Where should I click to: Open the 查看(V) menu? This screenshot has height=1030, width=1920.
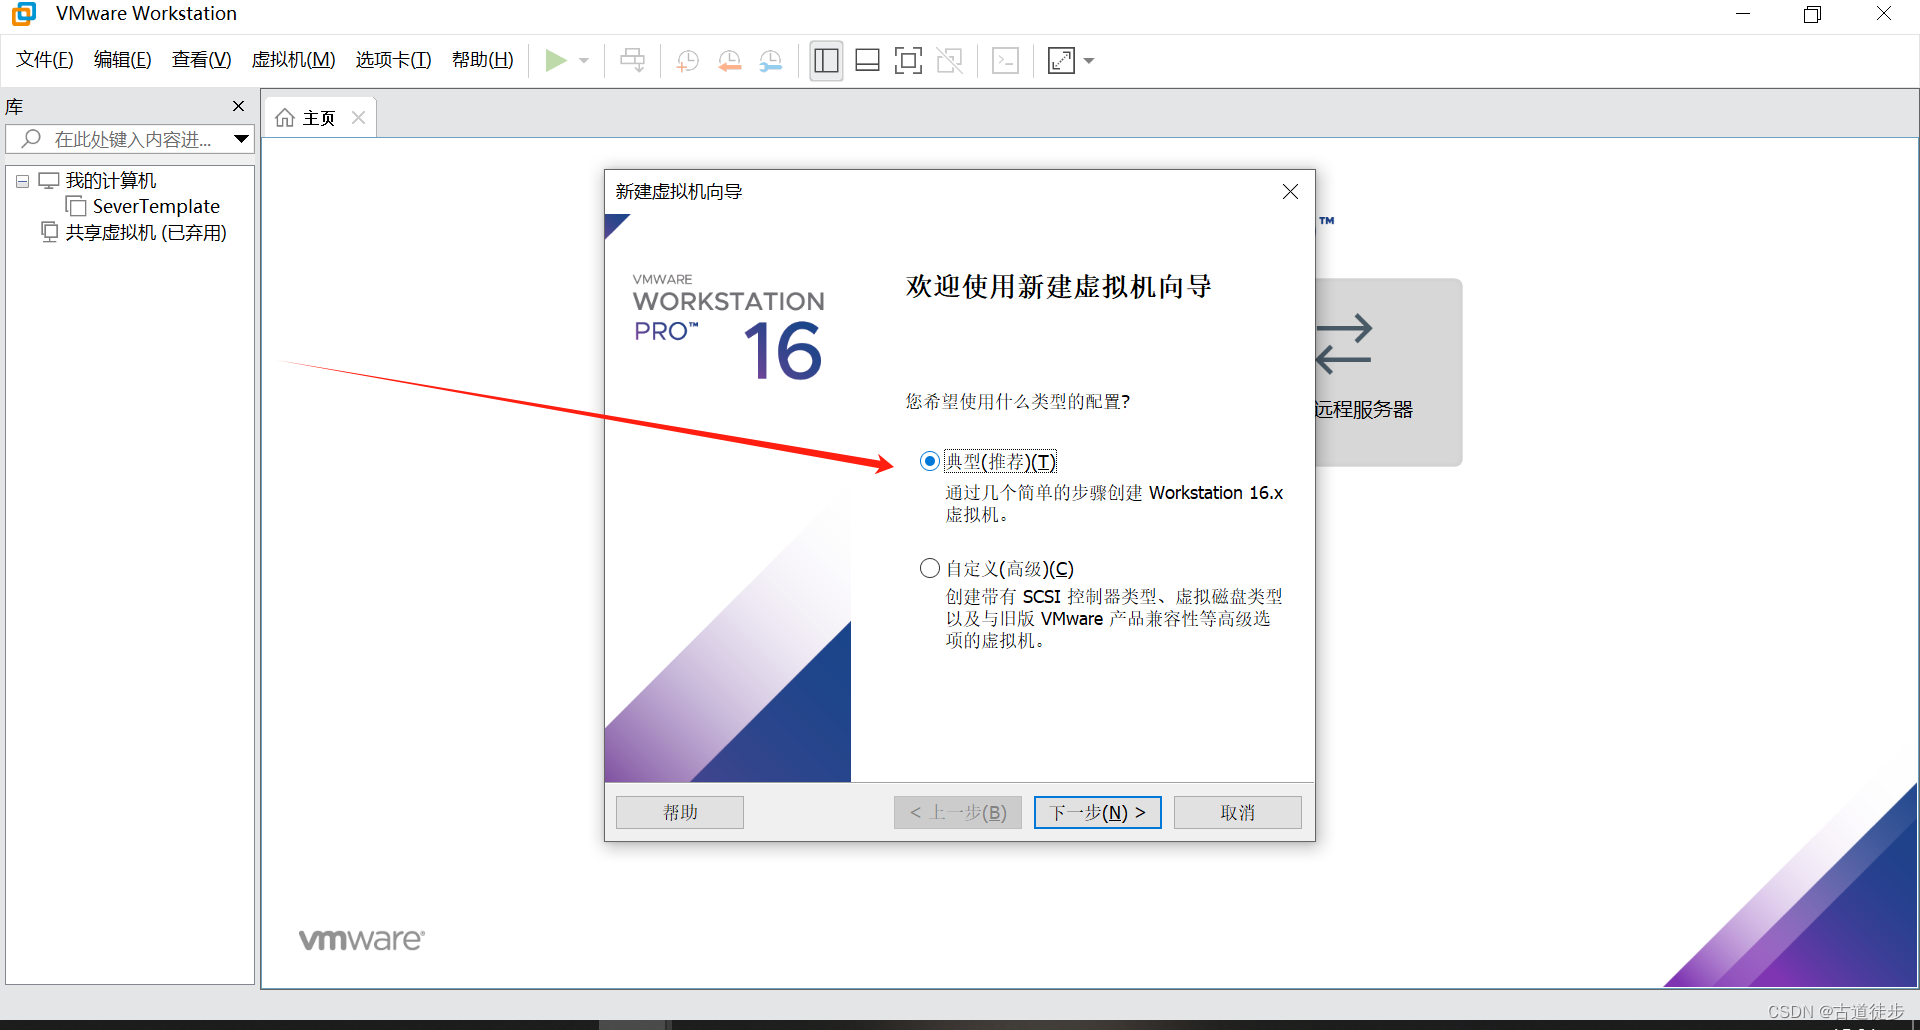201,60
